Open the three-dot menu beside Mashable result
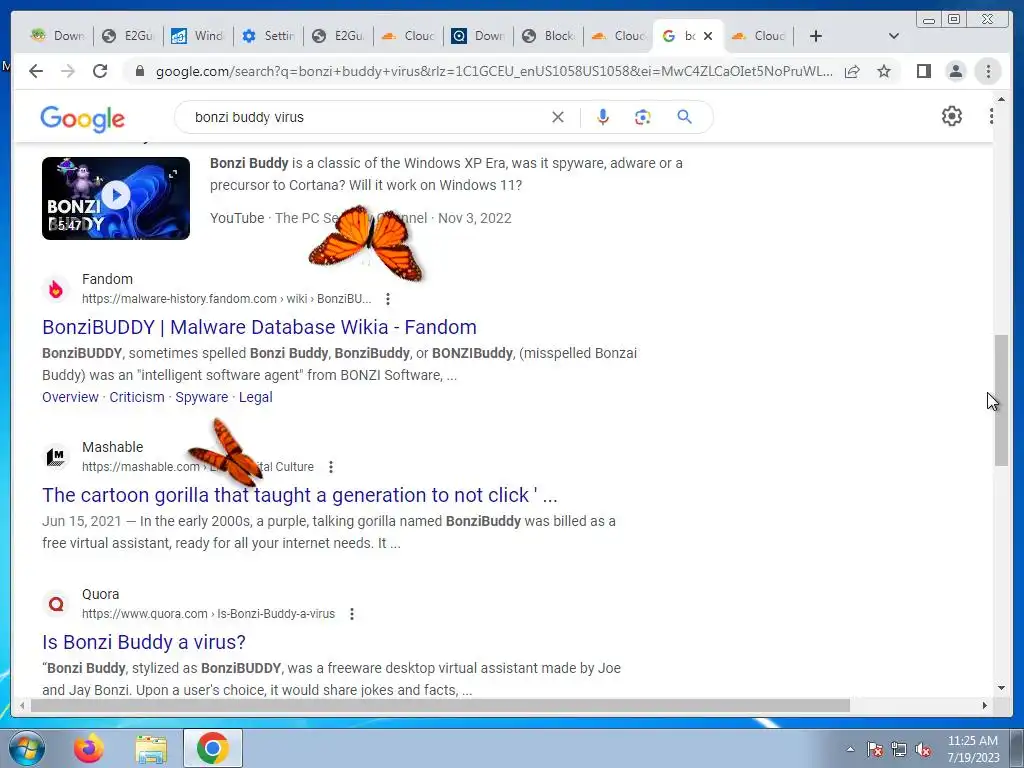 [331, 467]
